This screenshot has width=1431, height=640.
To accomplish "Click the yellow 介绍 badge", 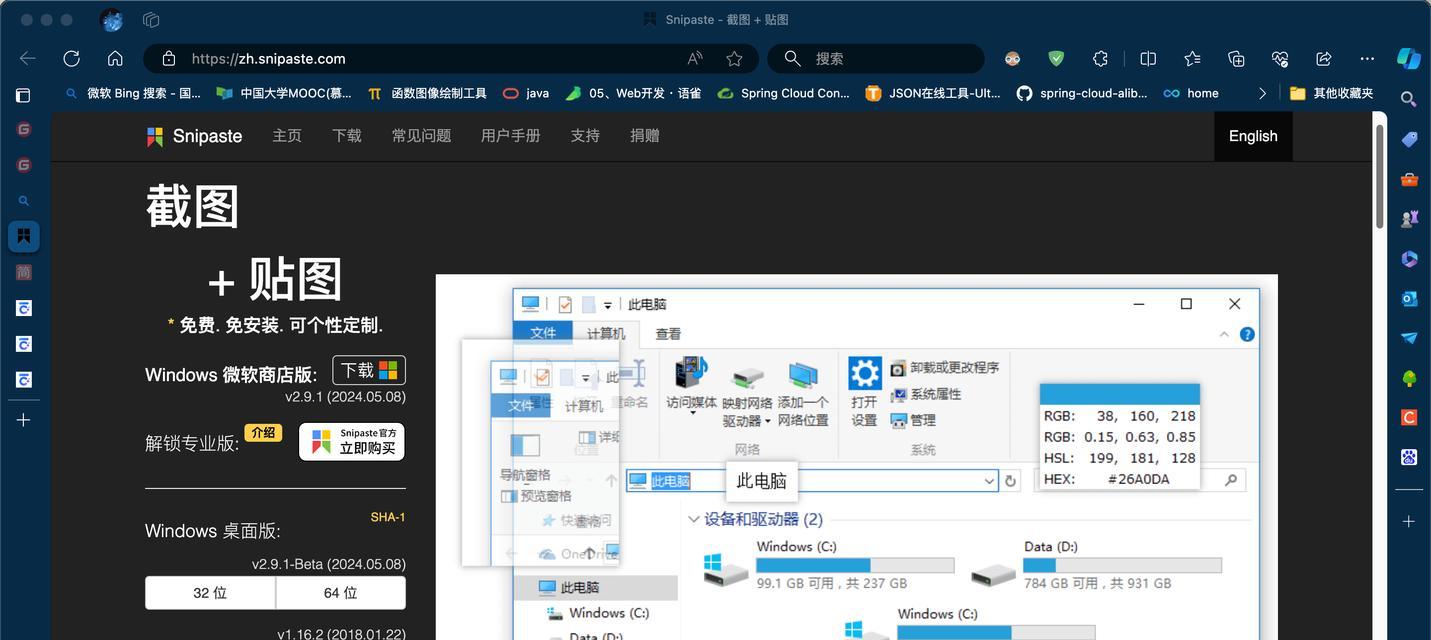I will (x=263, y=433).
